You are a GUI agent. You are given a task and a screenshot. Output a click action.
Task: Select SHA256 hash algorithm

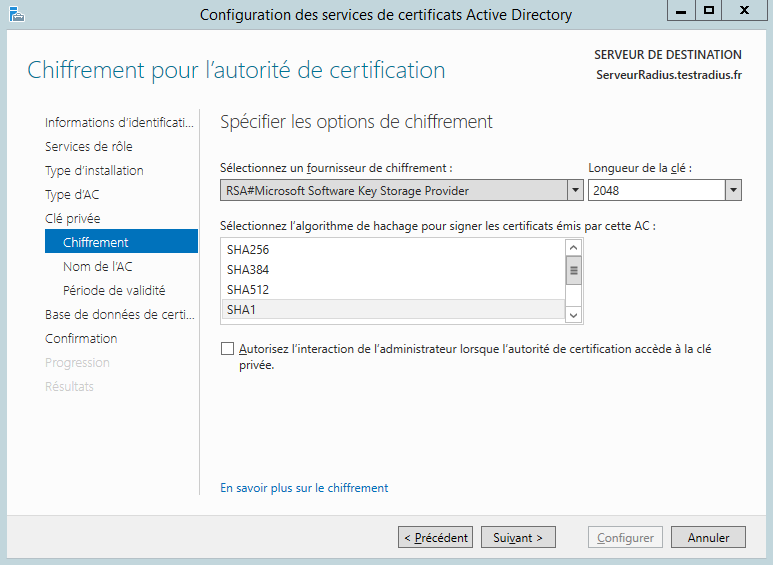248,249
